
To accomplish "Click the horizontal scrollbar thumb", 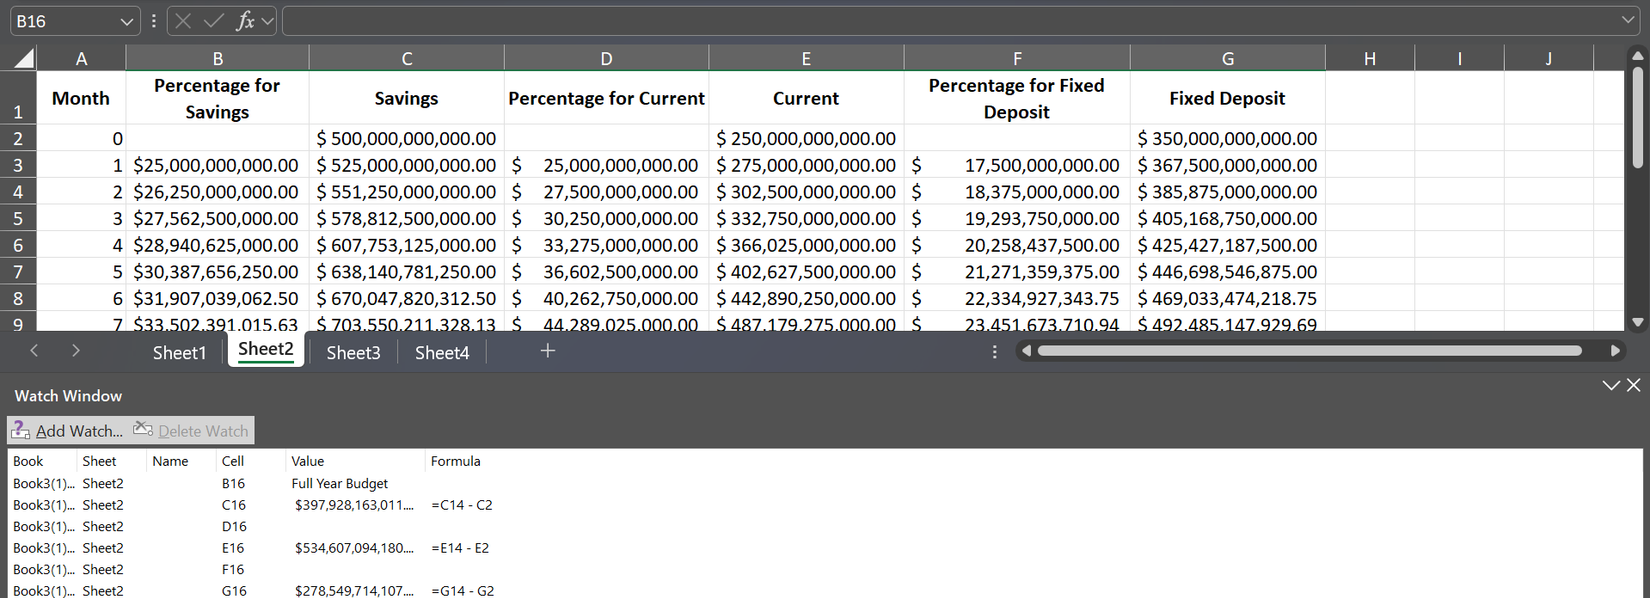I will 1309,351.
